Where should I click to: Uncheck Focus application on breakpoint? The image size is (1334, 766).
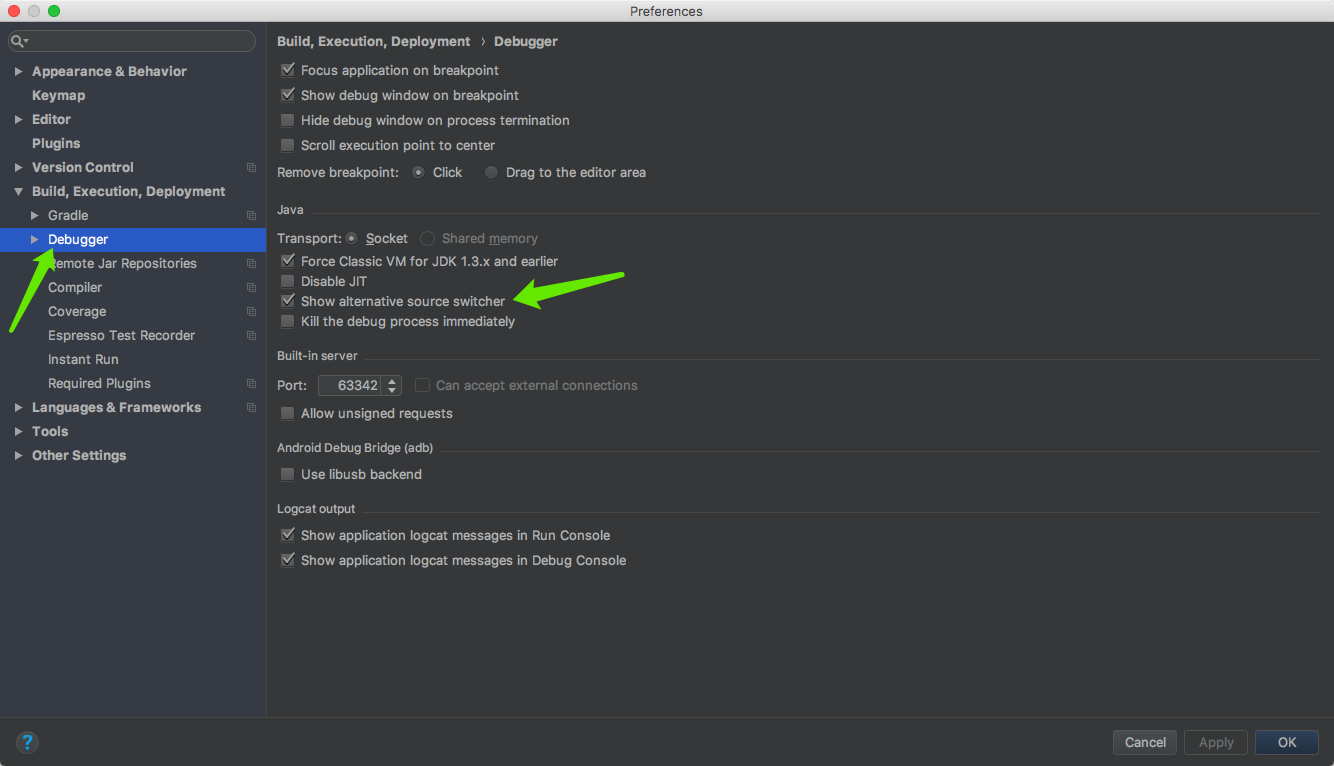[288, 70]
